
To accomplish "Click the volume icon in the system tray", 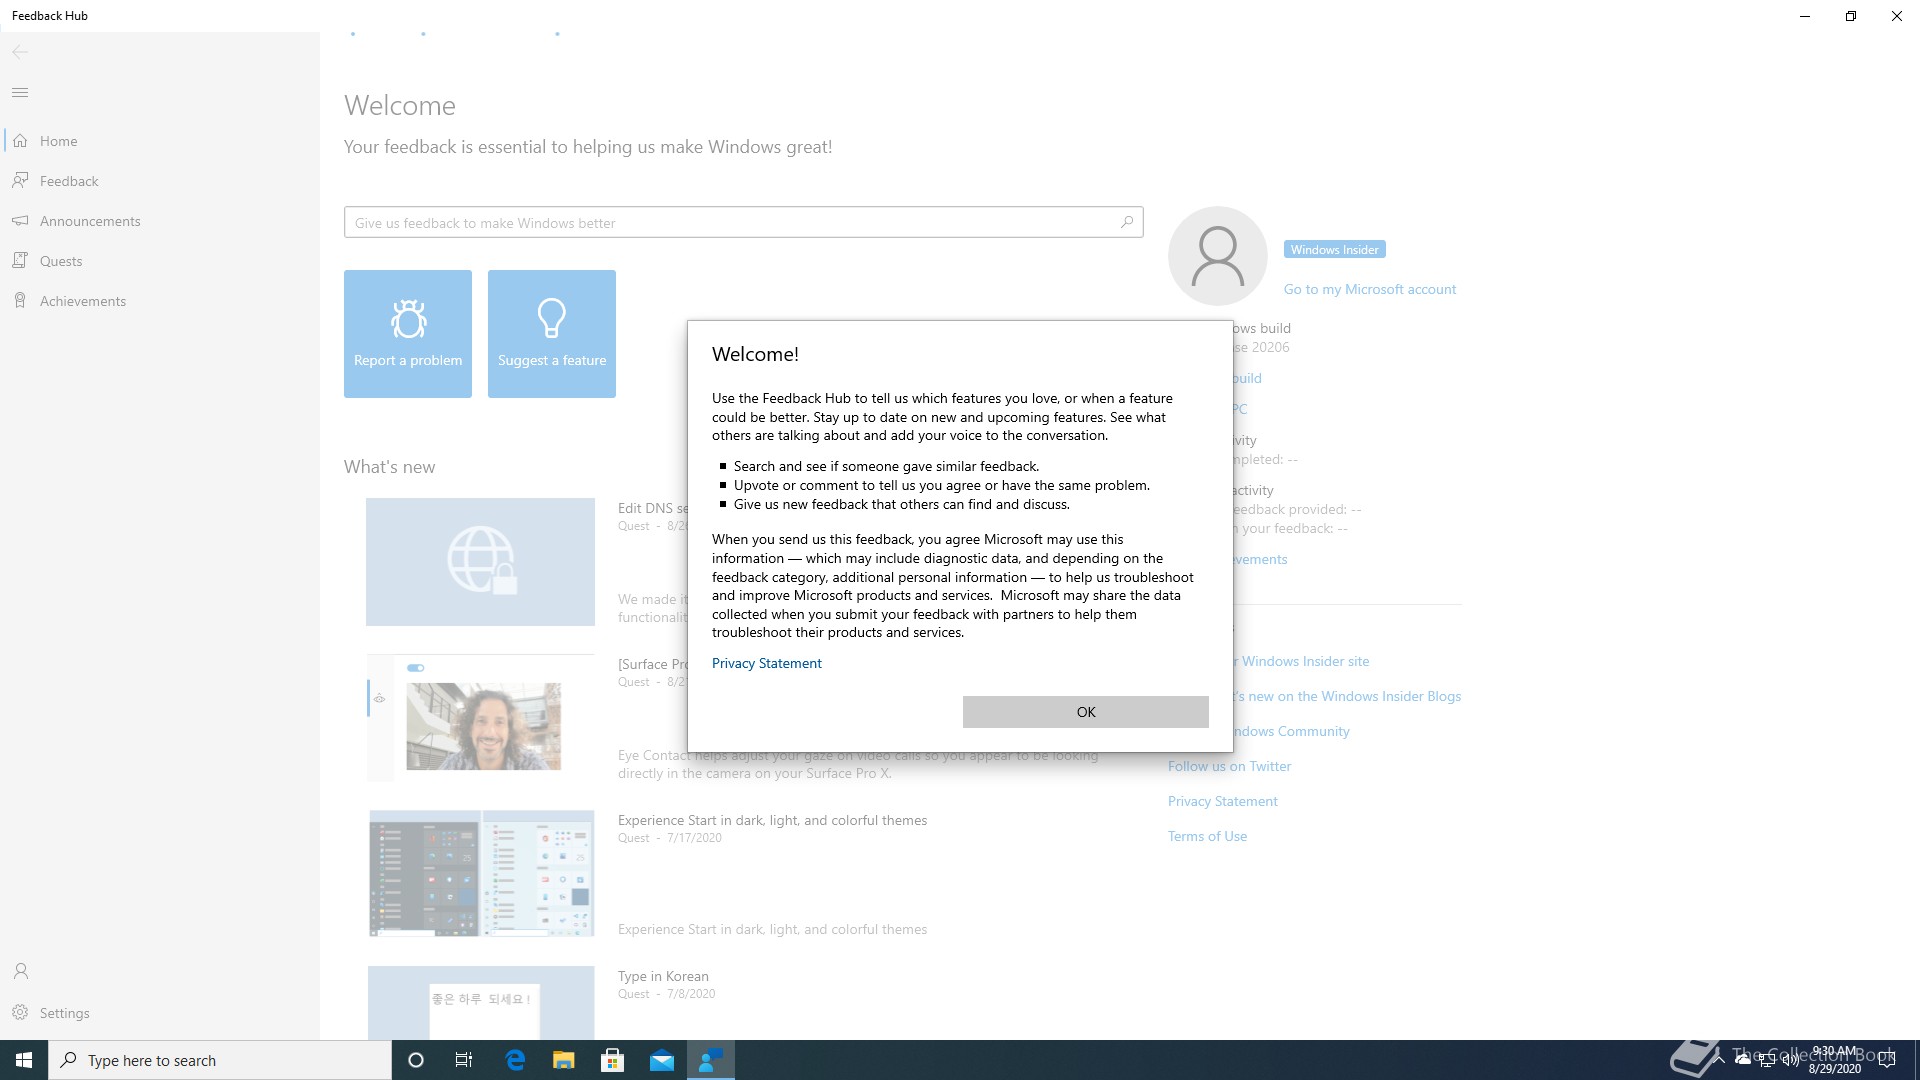I will [x=1790, y=1060].
